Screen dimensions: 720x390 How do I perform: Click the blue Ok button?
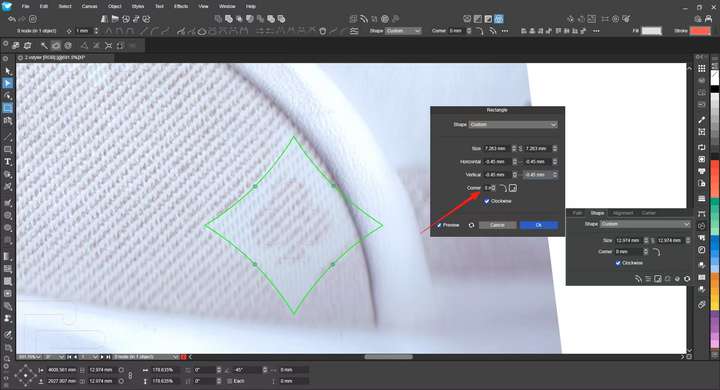[539, 225]
